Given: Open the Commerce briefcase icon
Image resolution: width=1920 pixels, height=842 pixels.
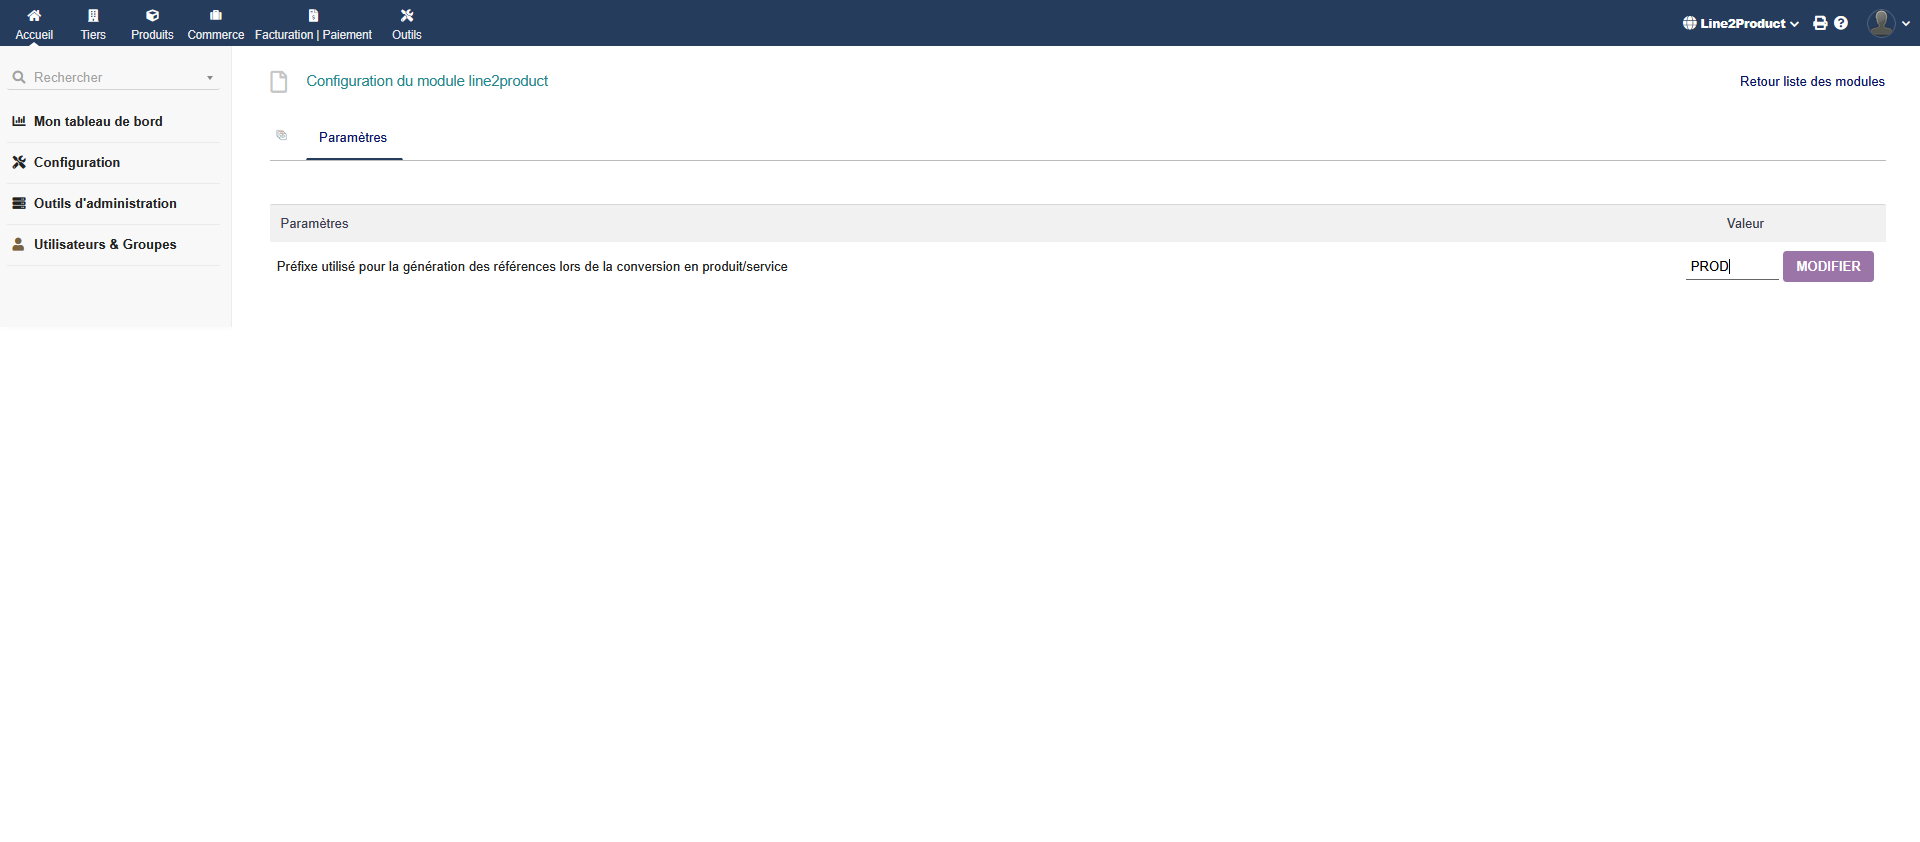Looking at the screenshot, I should (215, 16).
